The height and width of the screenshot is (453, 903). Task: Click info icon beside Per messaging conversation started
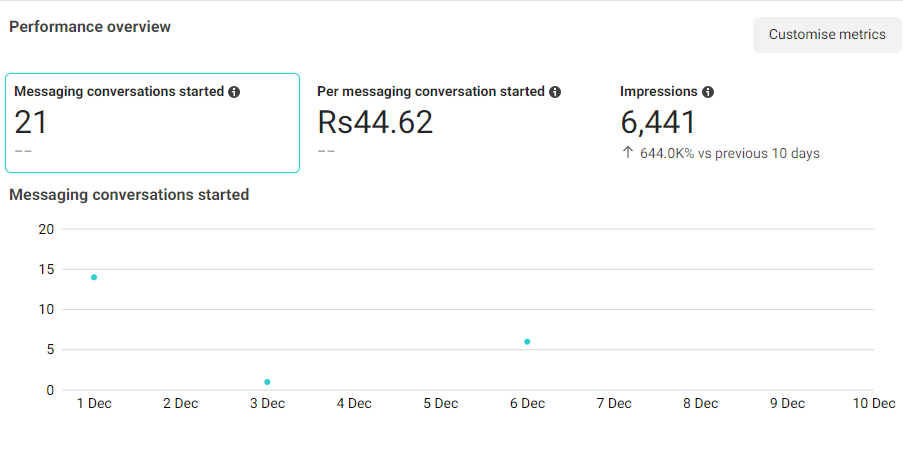tap(555, 92)
